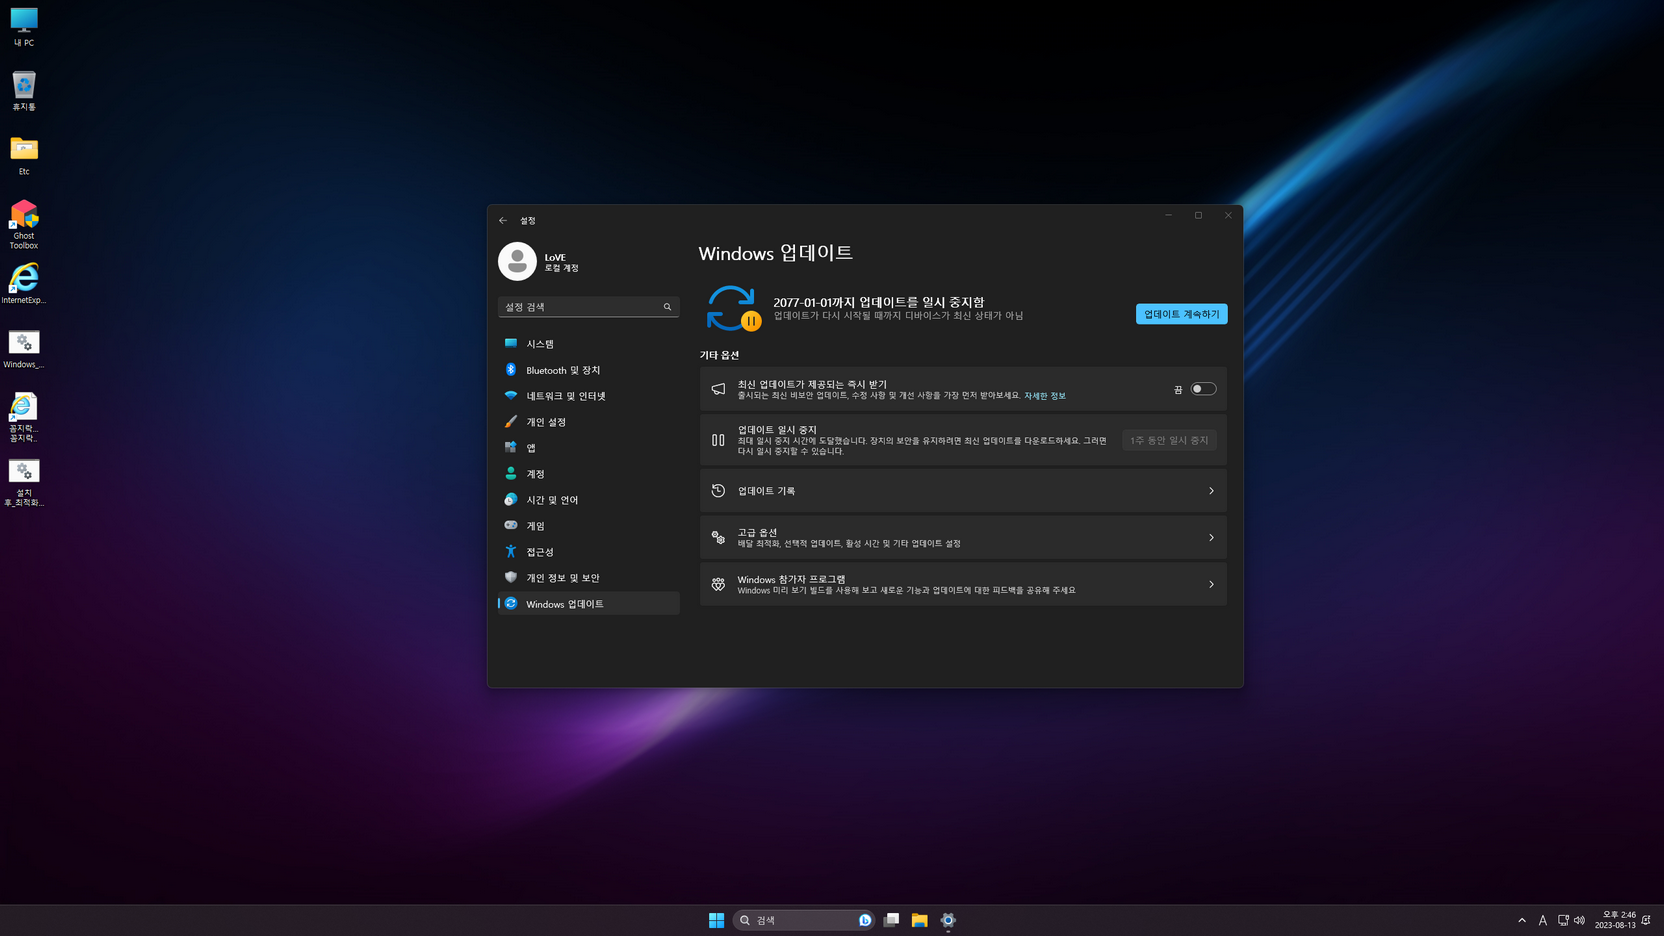
Task: Toggle 최신 업데이트 즉시 받기 switch
Action: [1203, 389]
